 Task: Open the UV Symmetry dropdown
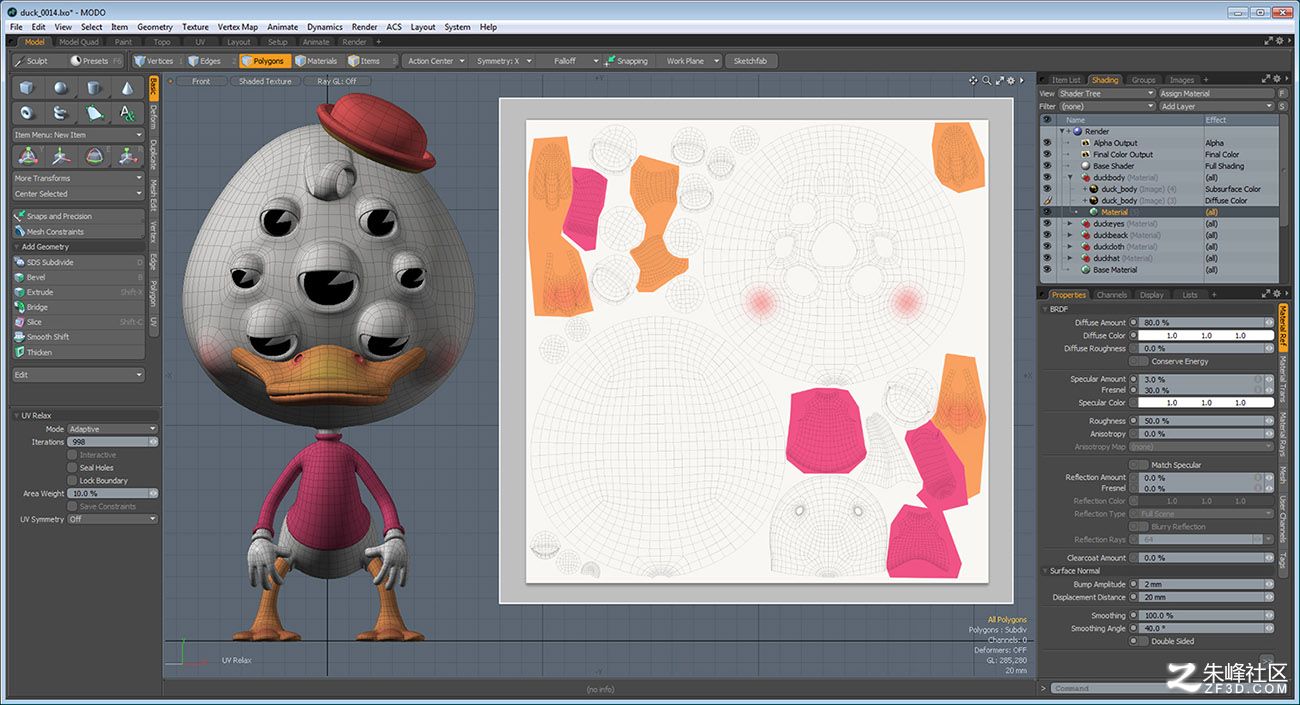112,520
